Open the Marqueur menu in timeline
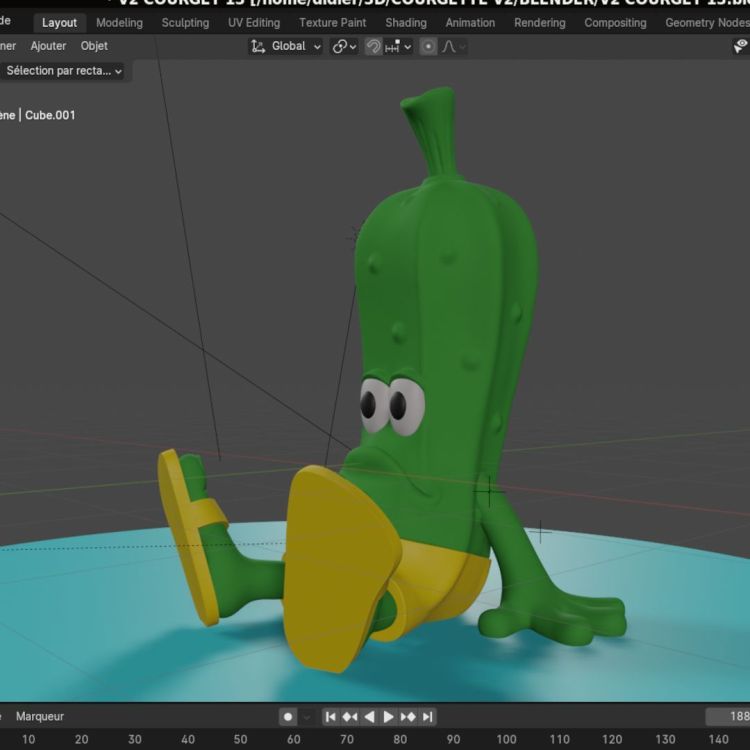Viewport: 750px width, 750px height. click(40, 717)
